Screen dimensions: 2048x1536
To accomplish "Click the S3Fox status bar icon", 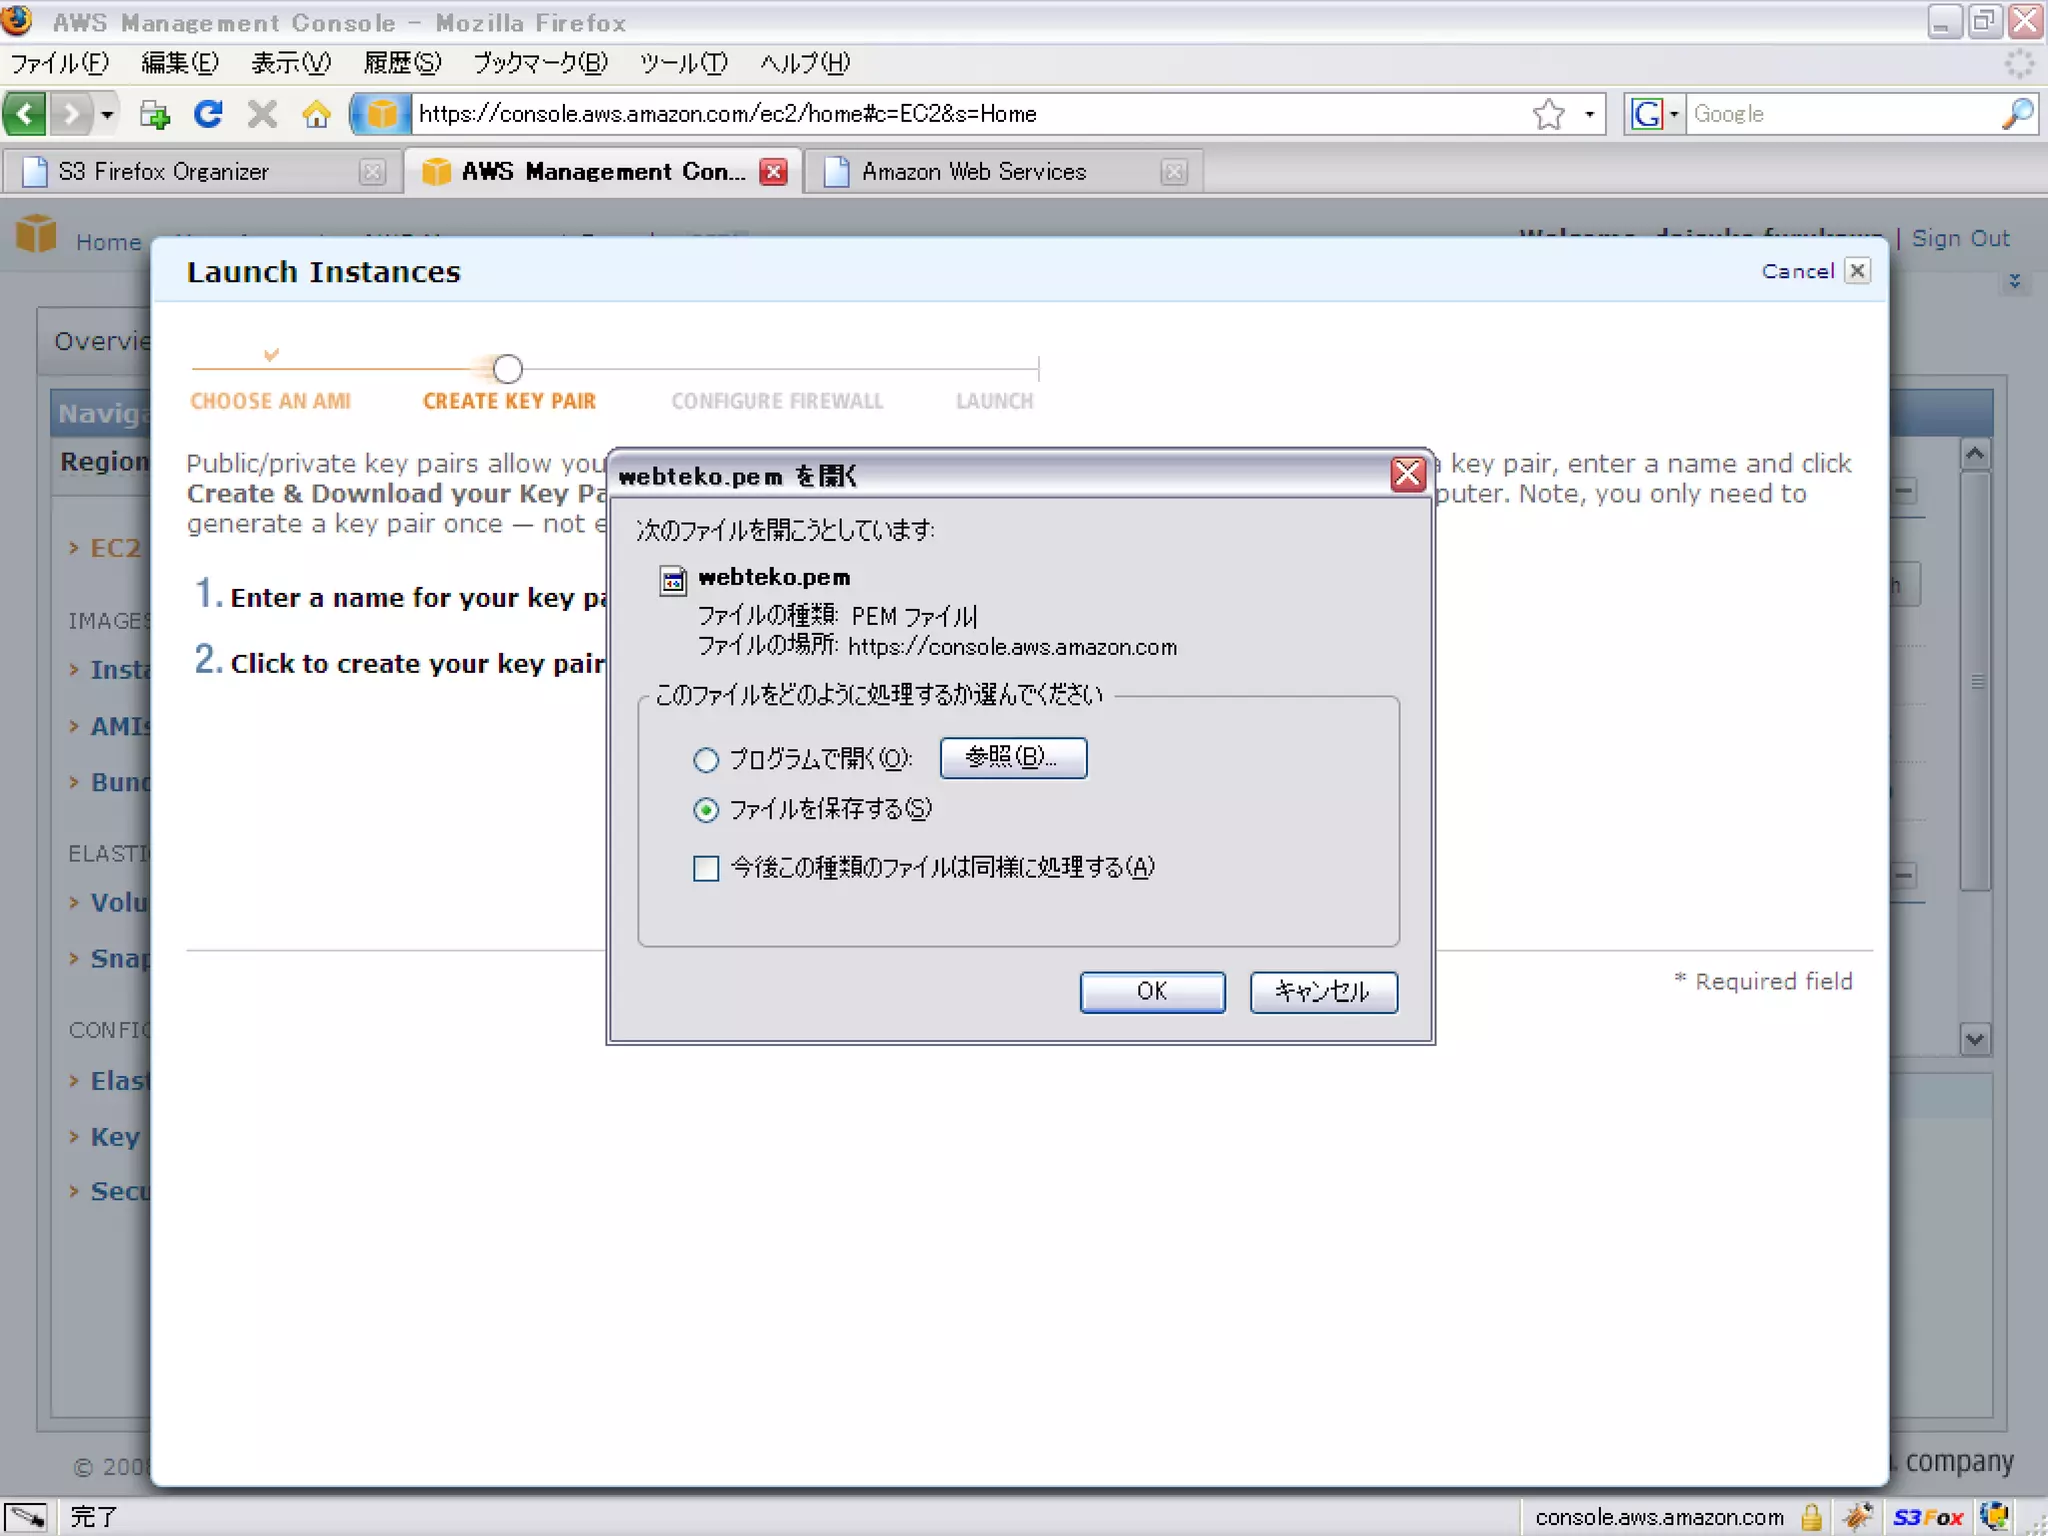I will (1928, 1518).
